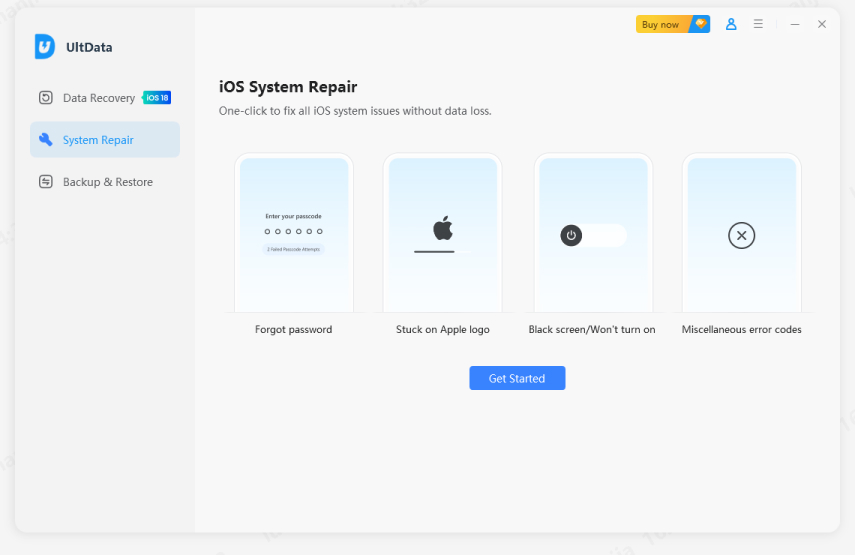Select the Forgot password phone card
Viewport: 855px width, 555px height.
tap(293, 235)
